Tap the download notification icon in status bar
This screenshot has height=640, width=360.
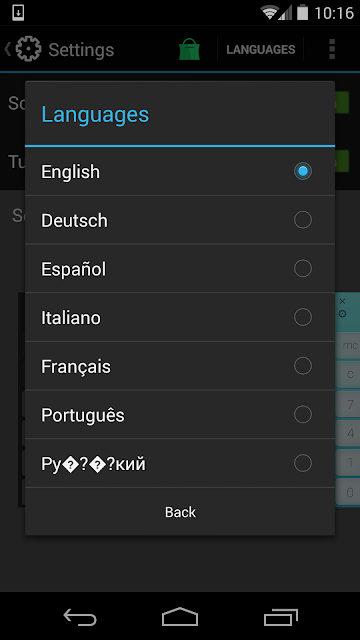[18, 13]
